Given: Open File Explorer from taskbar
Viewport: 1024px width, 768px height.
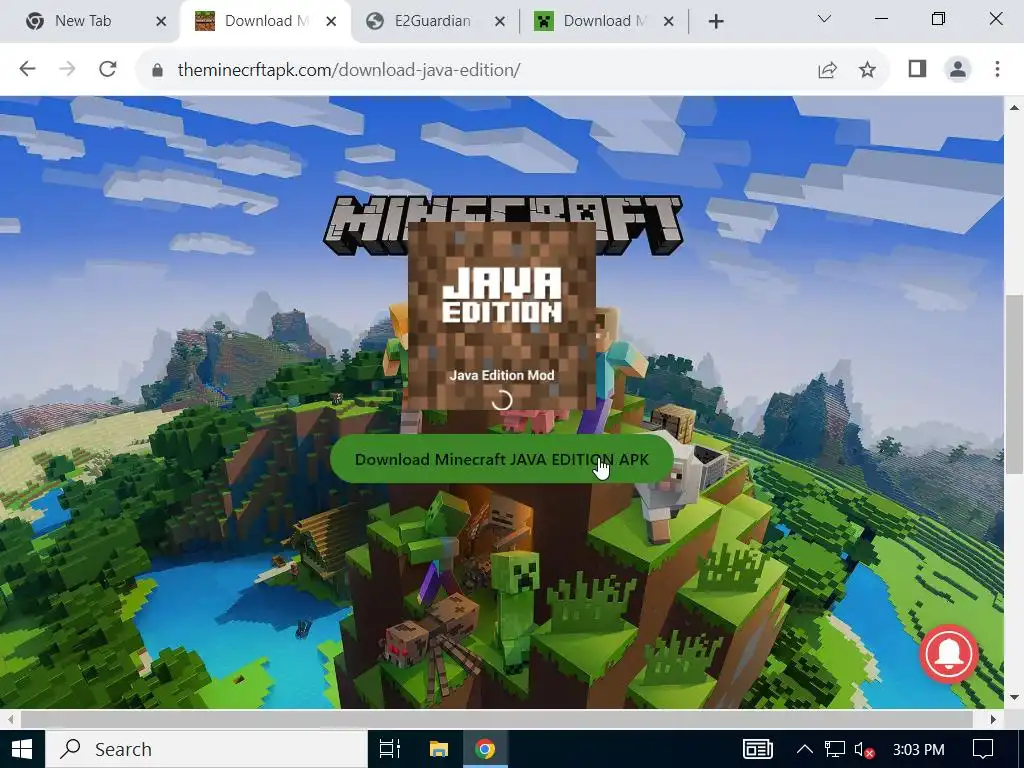Looking at the screenshot, I should click(x=439, y=749).
